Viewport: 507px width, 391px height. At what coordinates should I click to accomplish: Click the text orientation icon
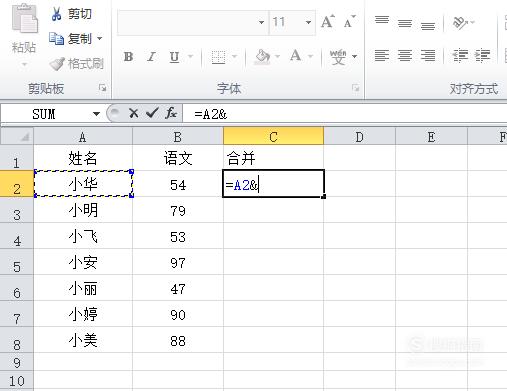[x=460, y=23]
